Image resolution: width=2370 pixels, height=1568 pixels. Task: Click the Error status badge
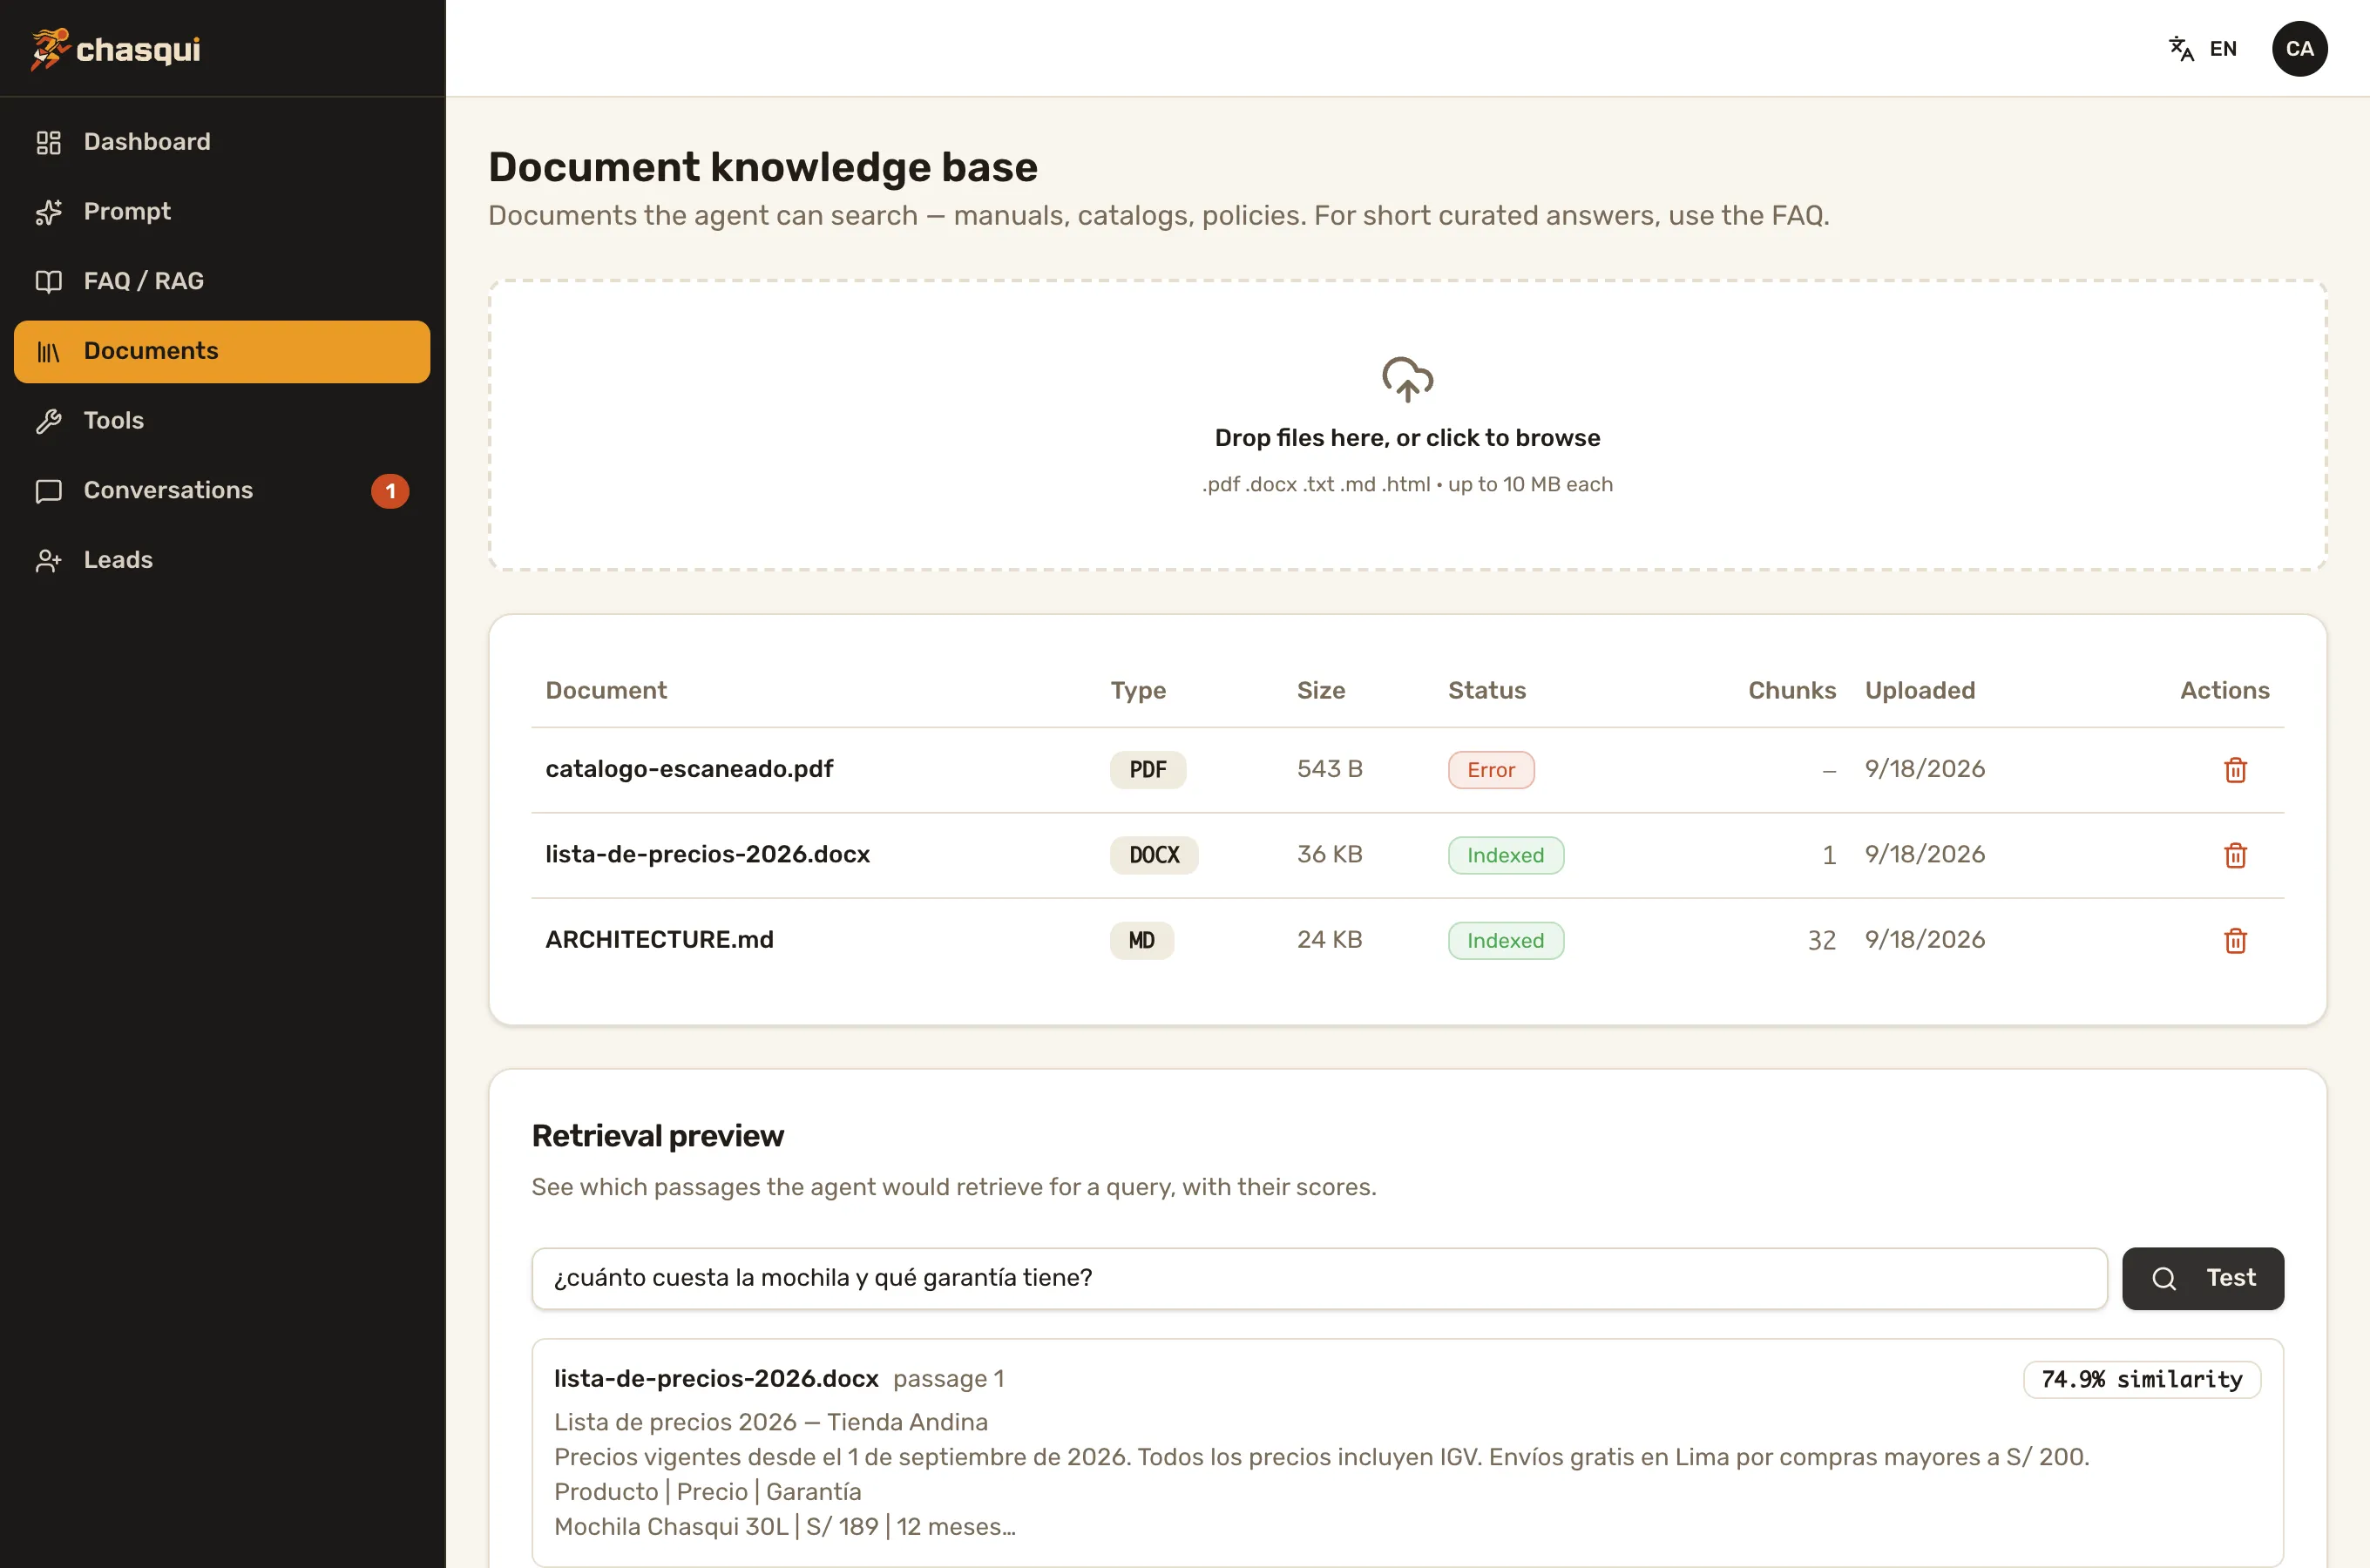[x=1490, y=770]
